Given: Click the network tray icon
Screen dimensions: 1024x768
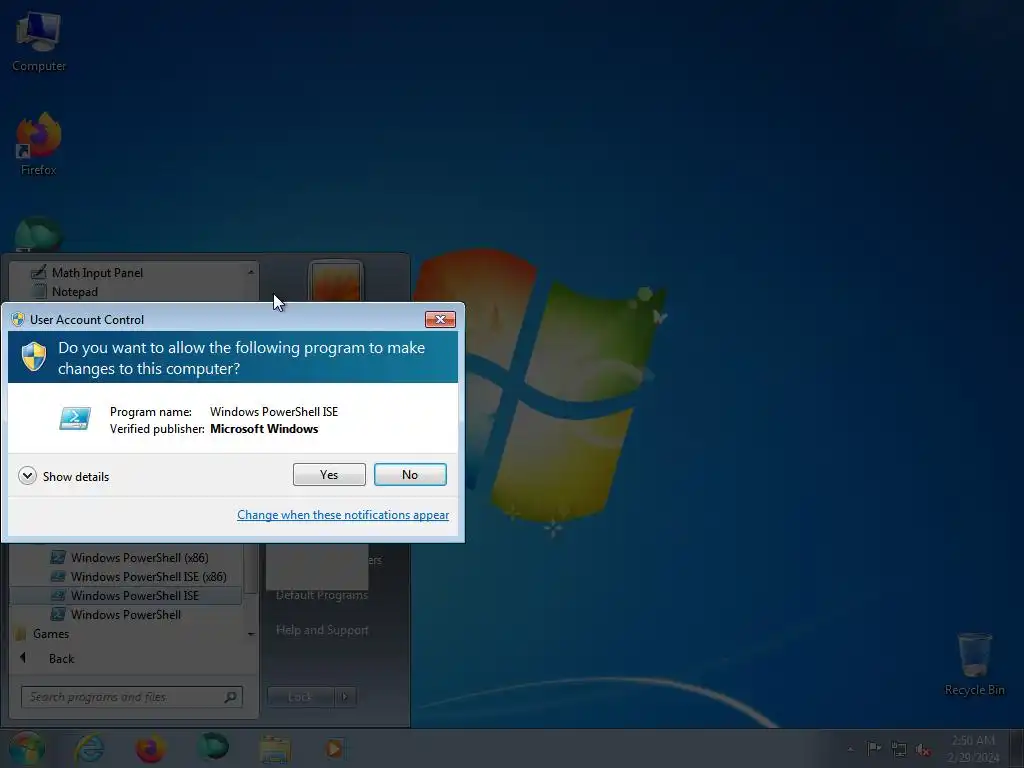Looking at the screenshot, I should coord(899,749).
